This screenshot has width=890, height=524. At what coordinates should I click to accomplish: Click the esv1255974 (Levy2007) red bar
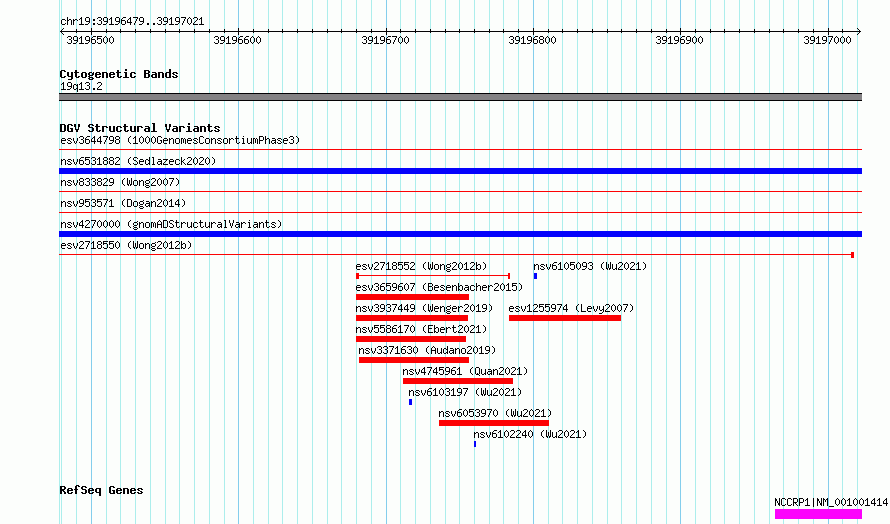click(x=565, y=318)
